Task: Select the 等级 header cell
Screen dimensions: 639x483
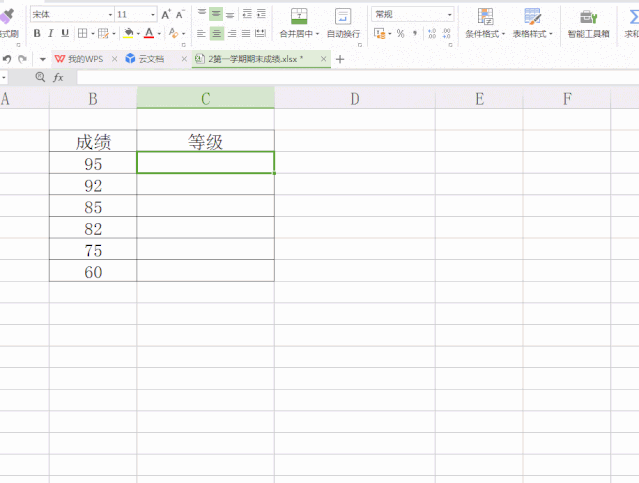Action: click(x=206, y=142)
